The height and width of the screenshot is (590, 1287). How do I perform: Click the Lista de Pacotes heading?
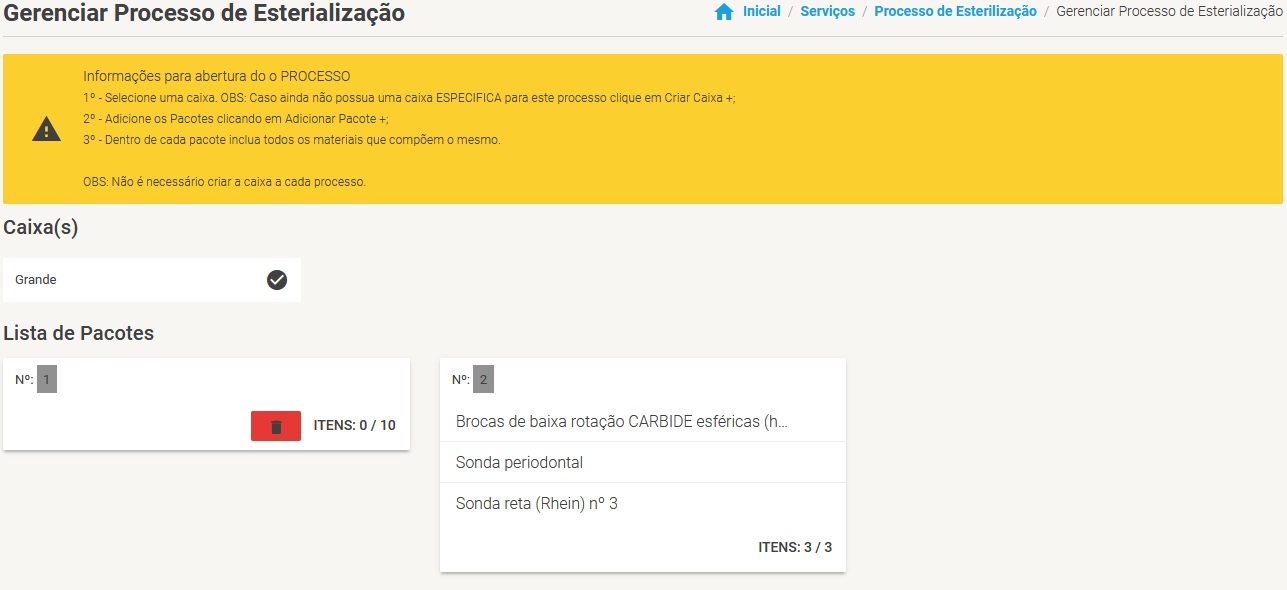[79, 333]
